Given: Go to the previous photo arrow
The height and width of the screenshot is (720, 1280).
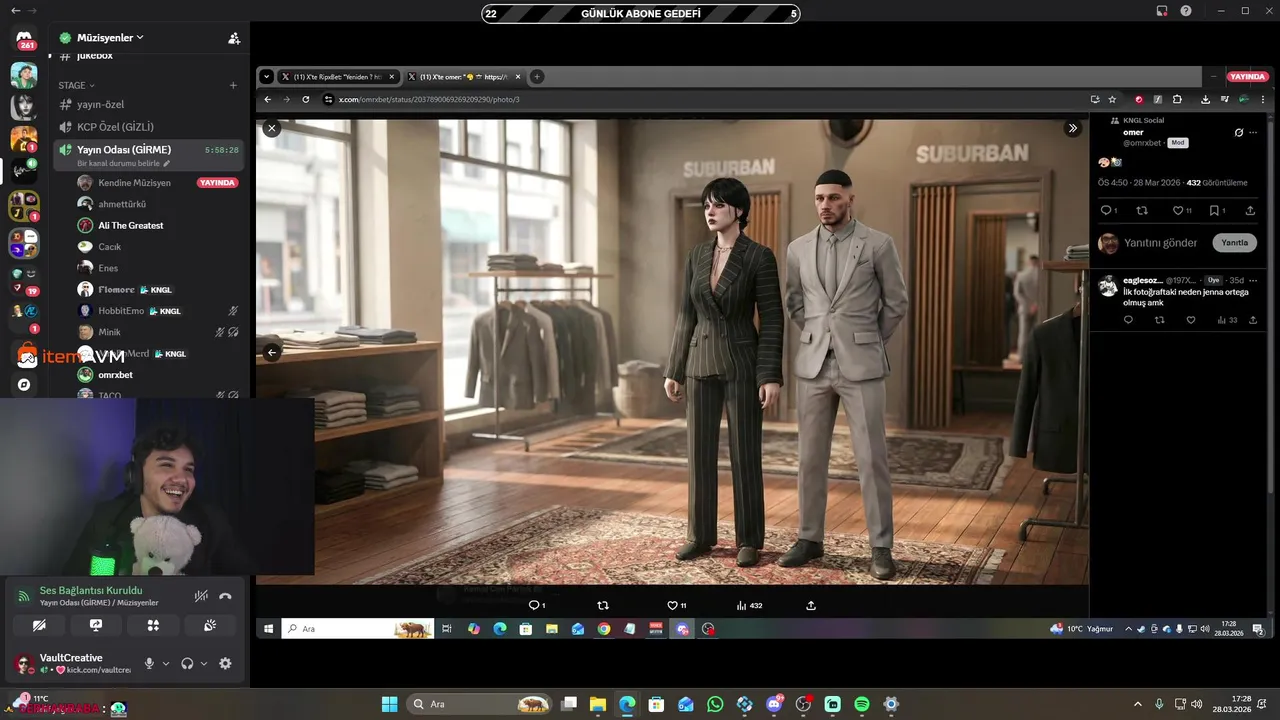Looking at the screenshot, I should click(271, 352).
